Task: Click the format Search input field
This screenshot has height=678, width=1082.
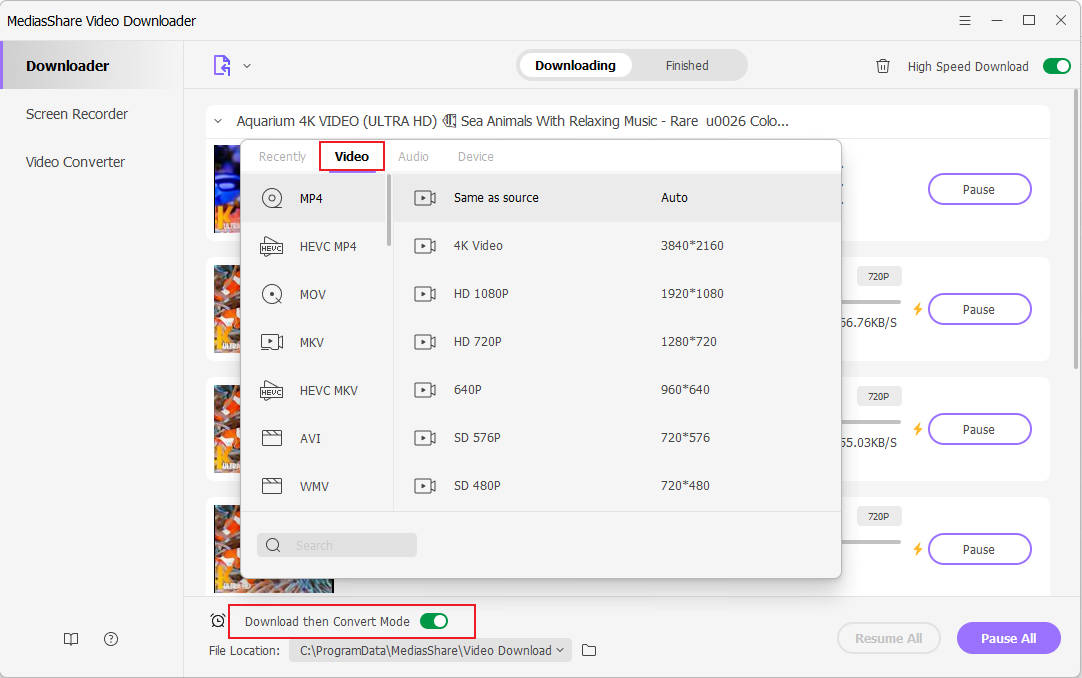Action: click(x=337, y=545)
